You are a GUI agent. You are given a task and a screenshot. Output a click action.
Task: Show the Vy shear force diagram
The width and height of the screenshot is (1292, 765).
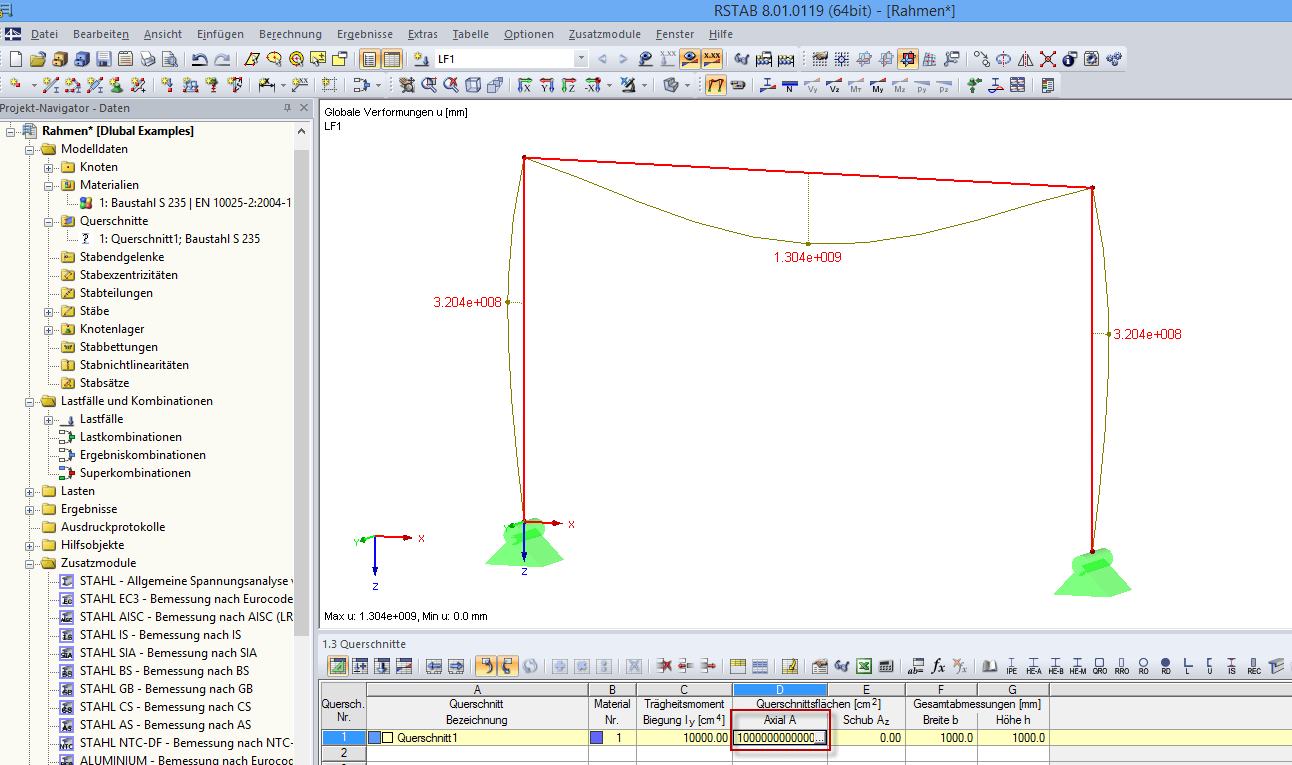point(812,86)
